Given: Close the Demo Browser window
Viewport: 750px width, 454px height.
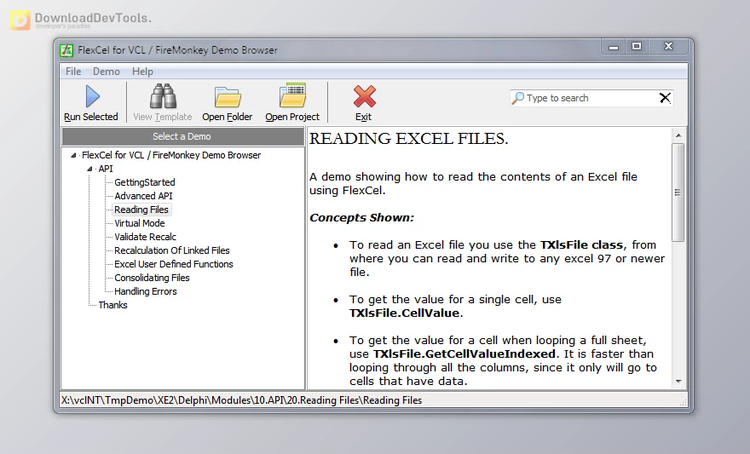Looking at the screenshot, I should [x=668, y=46].
